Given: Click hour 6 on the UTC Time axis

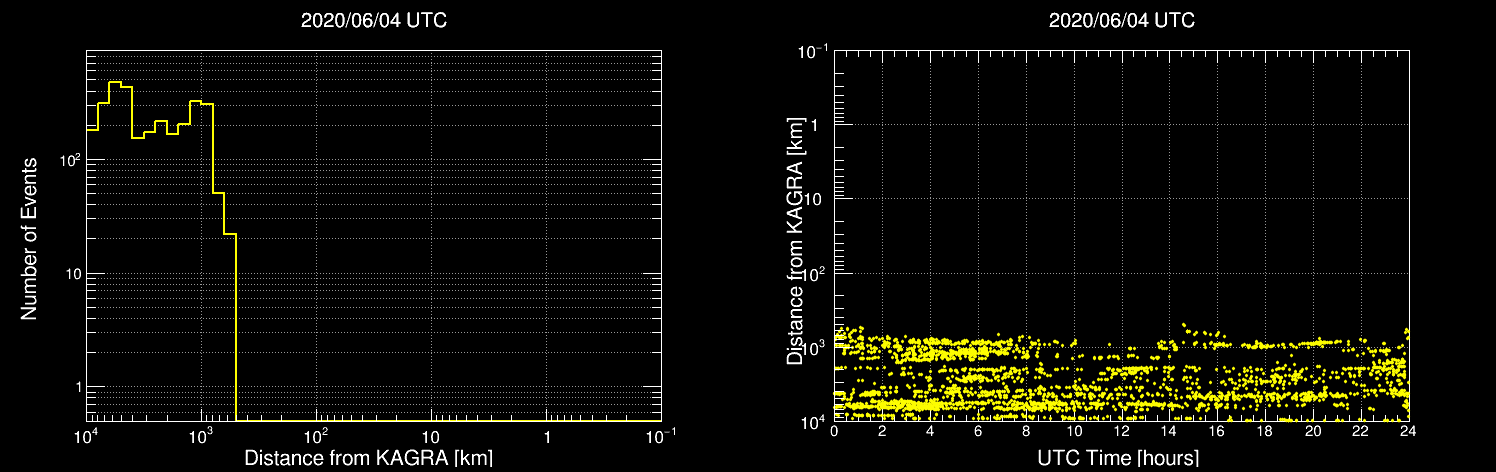Looking at the screenshot, I should (978, 431).
